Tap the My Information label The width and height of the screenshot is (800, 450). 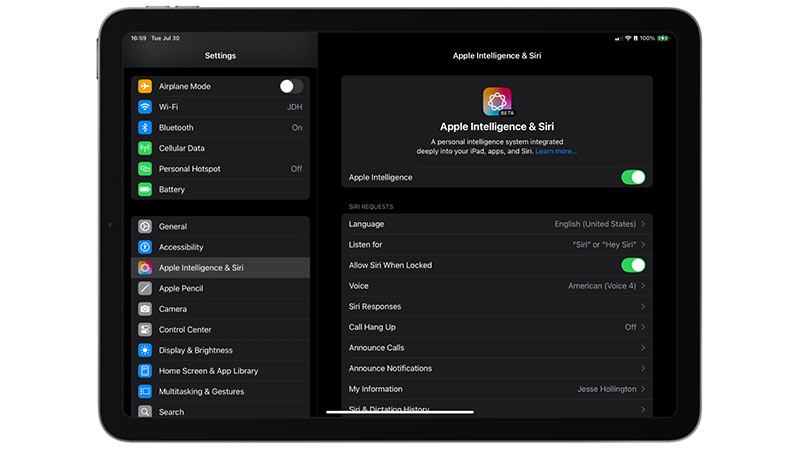[376, 389]
